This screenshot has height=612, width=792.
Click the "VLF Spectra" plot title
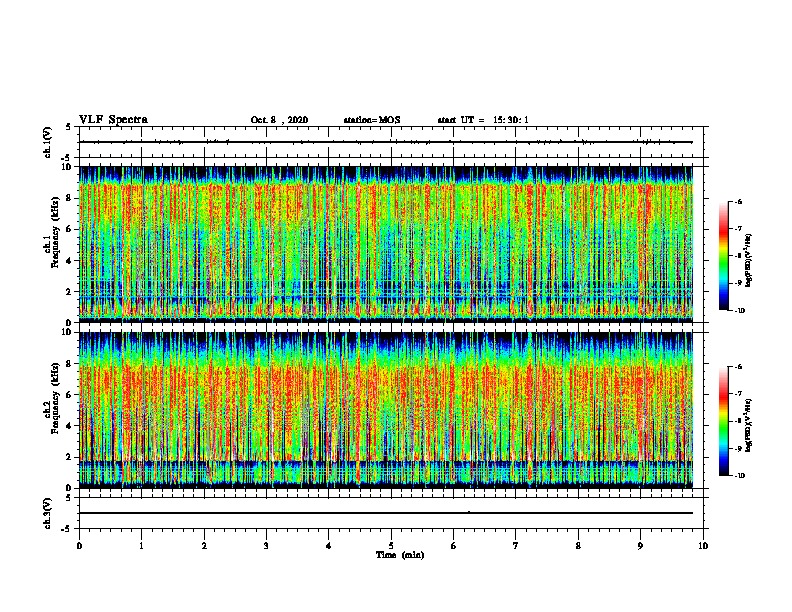click(x=113, y=120)
